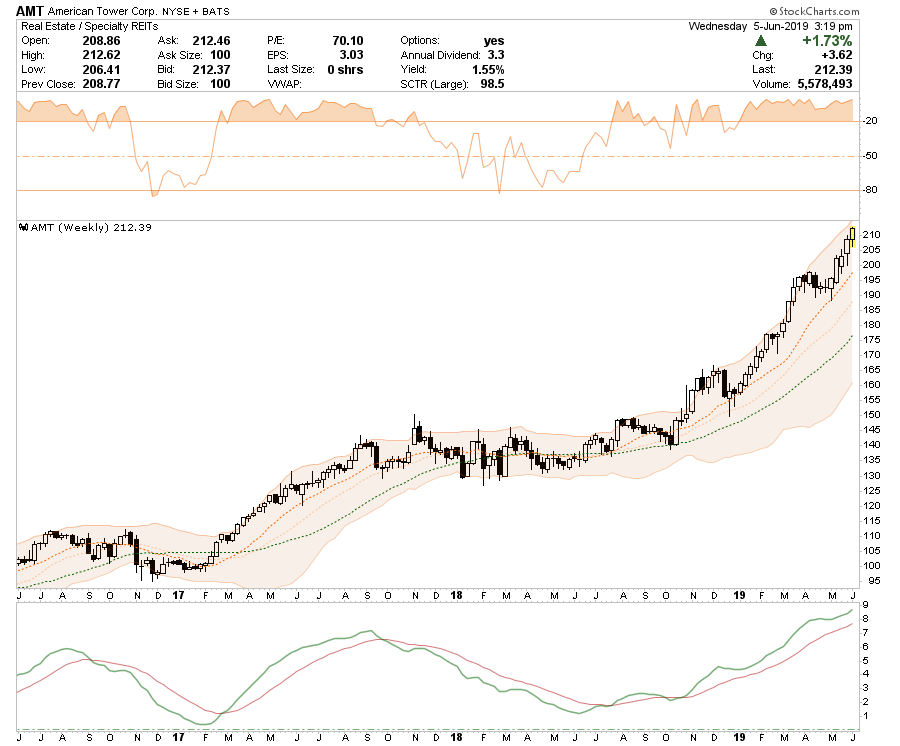Click the Options value yes
This screenshot has height=746, width=900.
tap(494, 41)
